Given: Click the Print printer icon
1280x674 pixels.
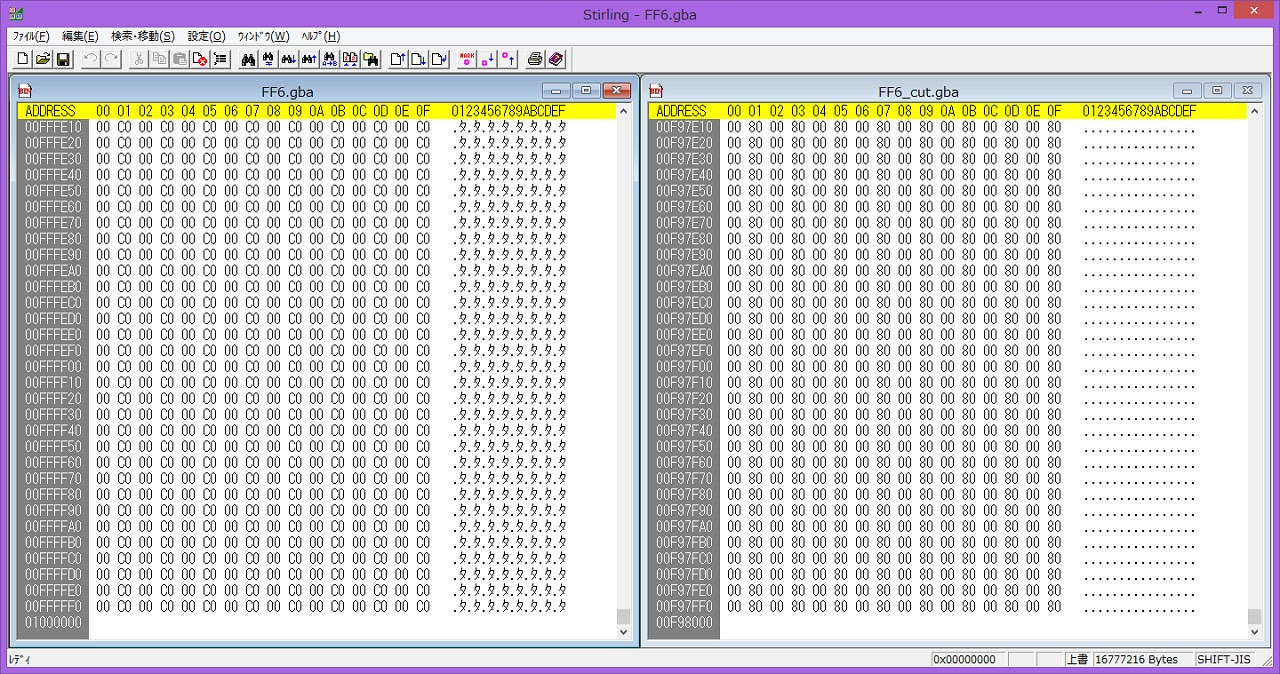Looking at the screenshot, I should pos(535,59).
